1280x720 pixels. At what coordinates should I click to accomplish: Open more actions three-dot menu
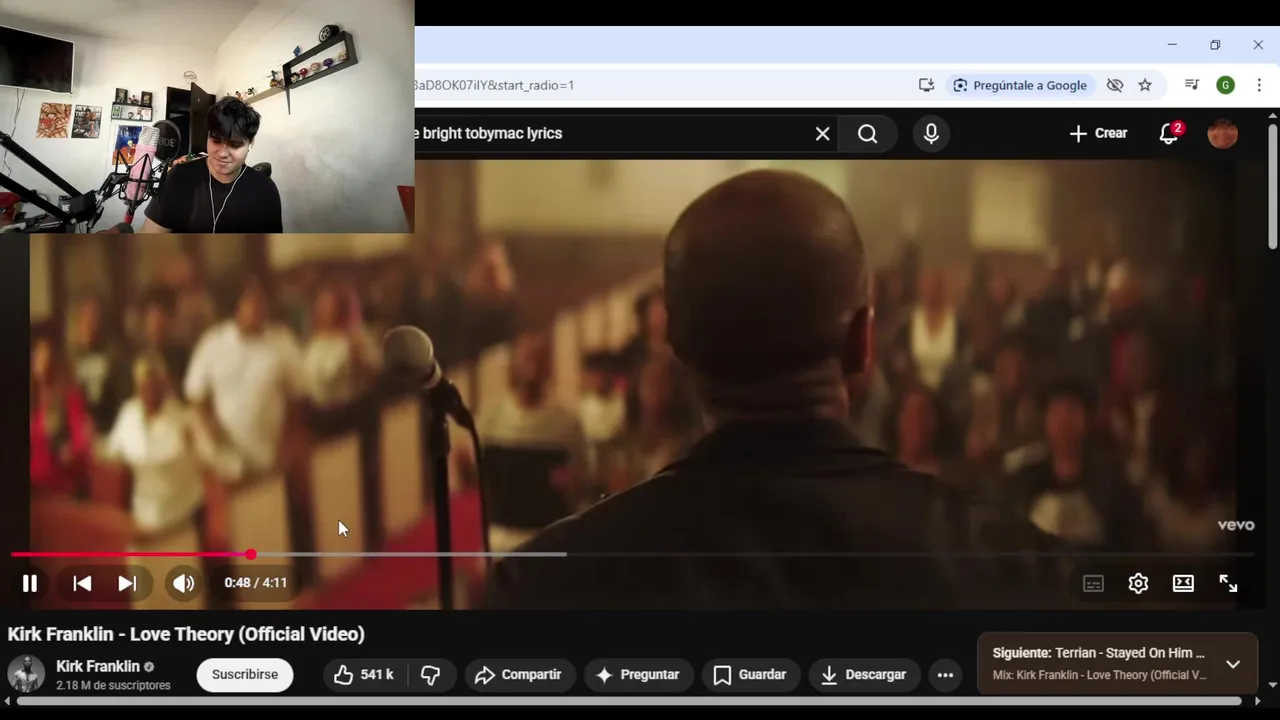click(x=945, y=675)
